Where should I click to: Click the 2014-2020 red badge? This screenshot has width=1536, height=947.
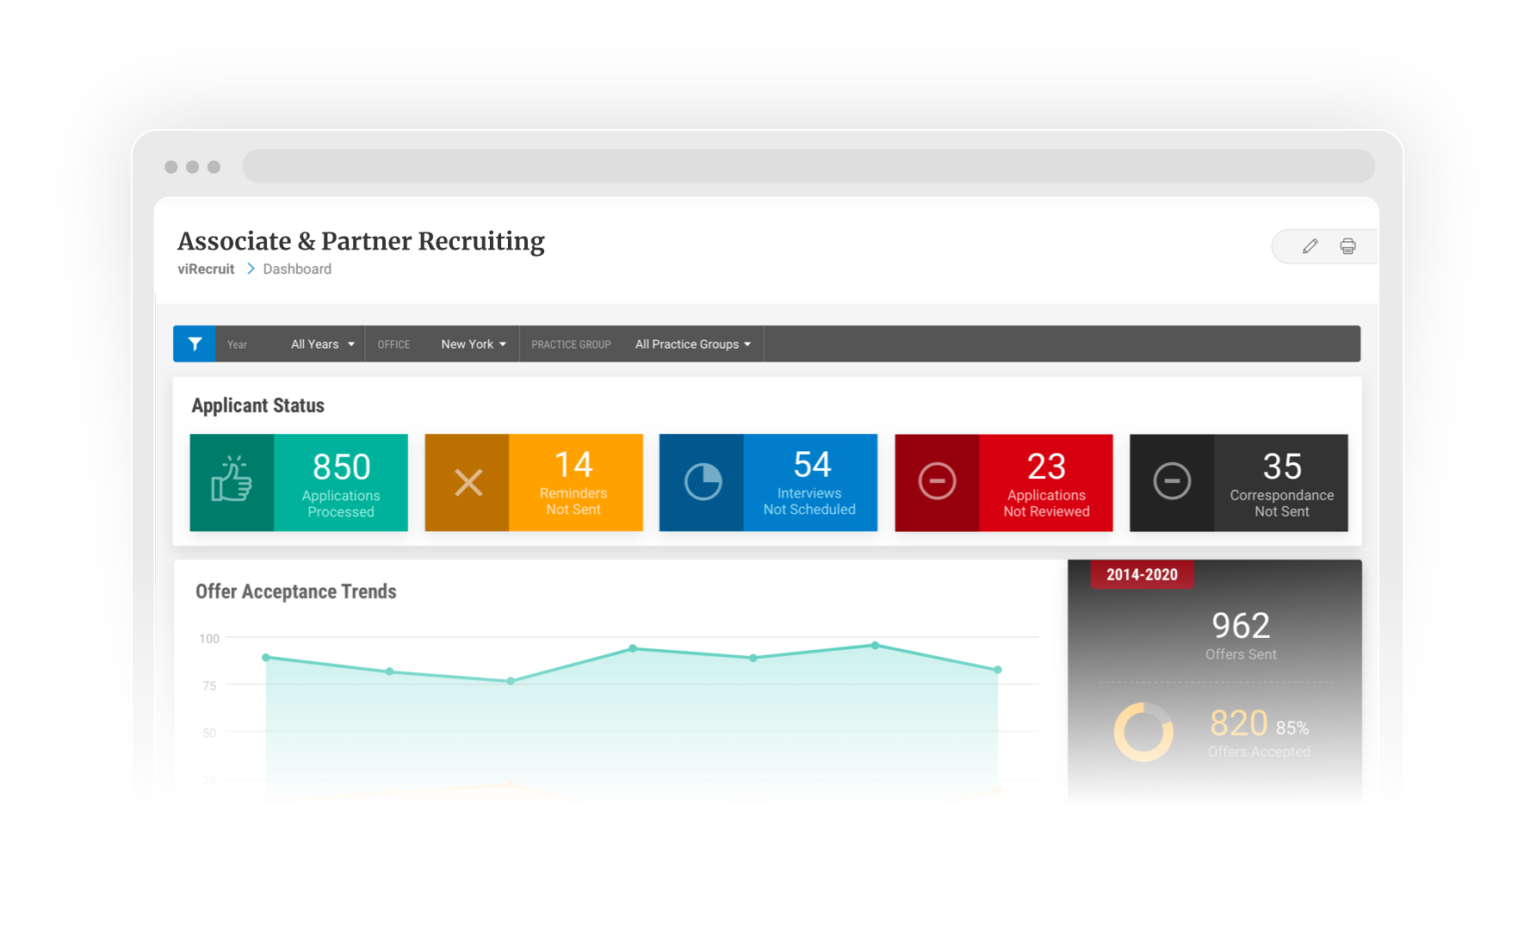pyautogui.click(x=1142, y=575)
